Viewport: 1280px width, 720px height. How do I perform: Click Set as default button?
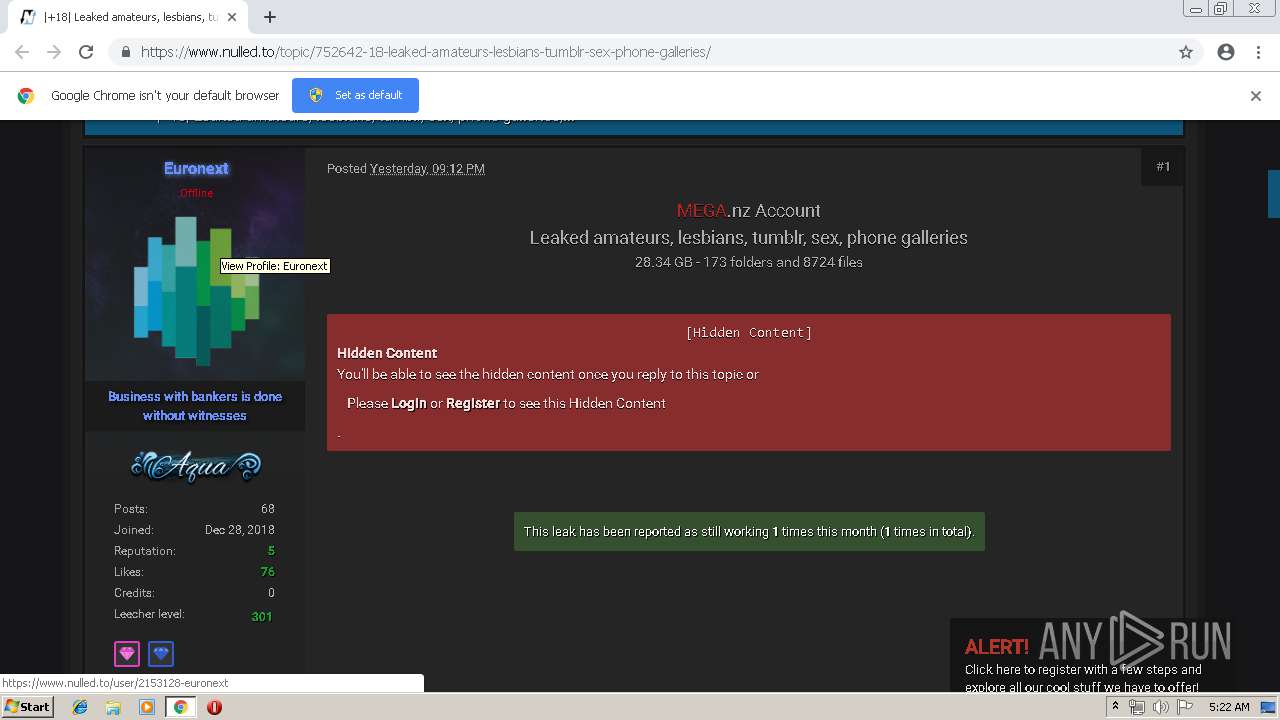coord(355,95)
